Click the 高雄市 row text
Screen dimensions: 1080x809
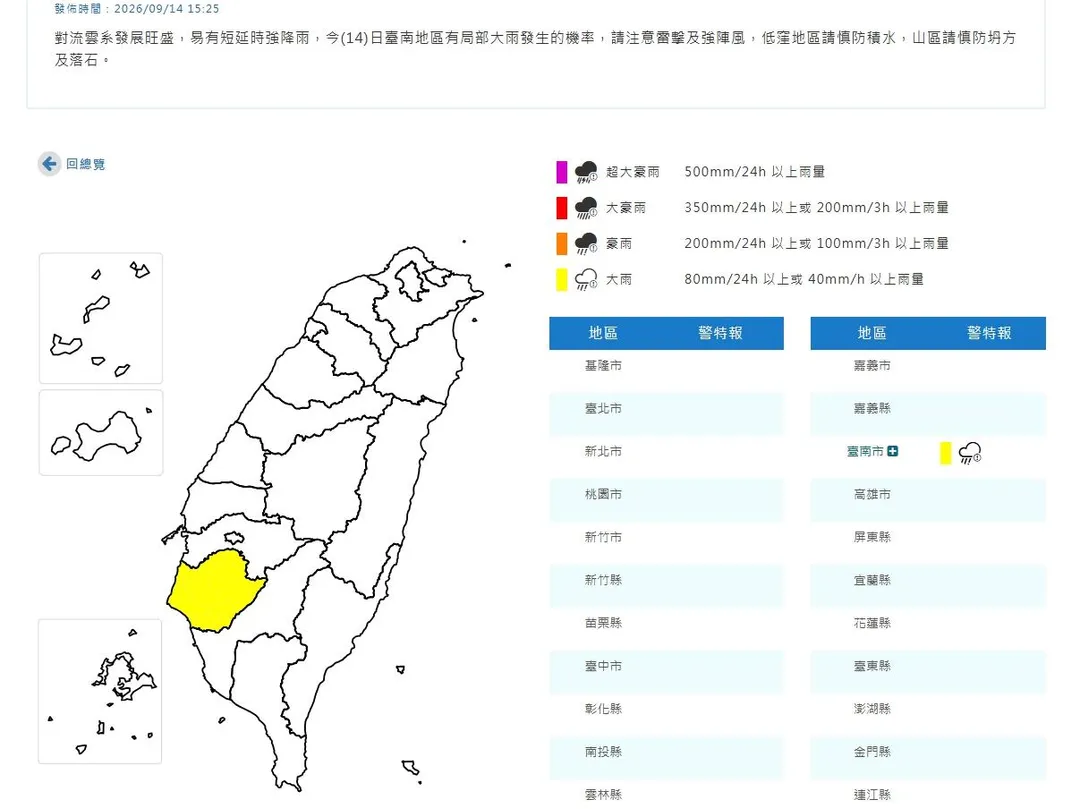coord(872,494)
